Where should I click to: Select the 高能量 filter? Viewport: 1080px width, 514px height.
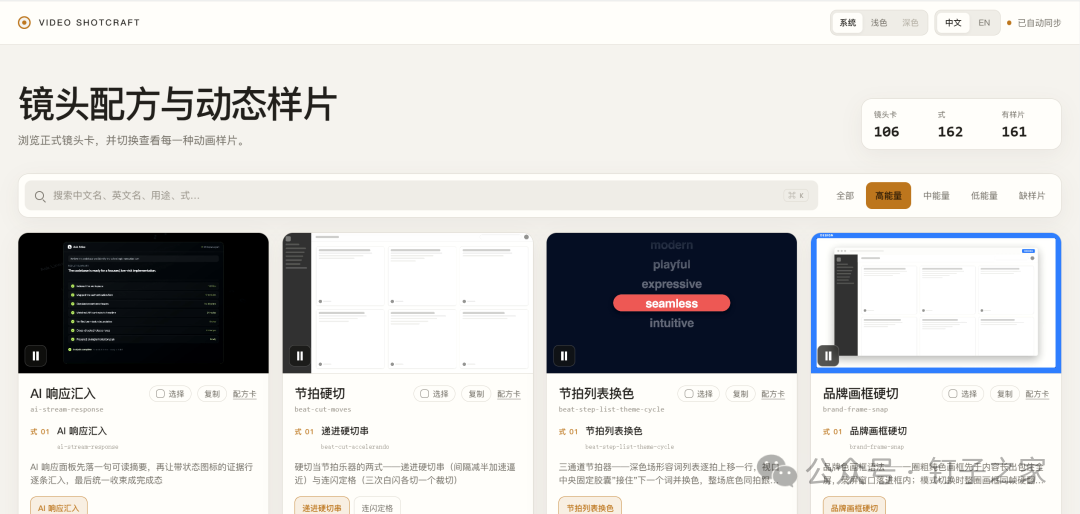click(x=889, y=196)
